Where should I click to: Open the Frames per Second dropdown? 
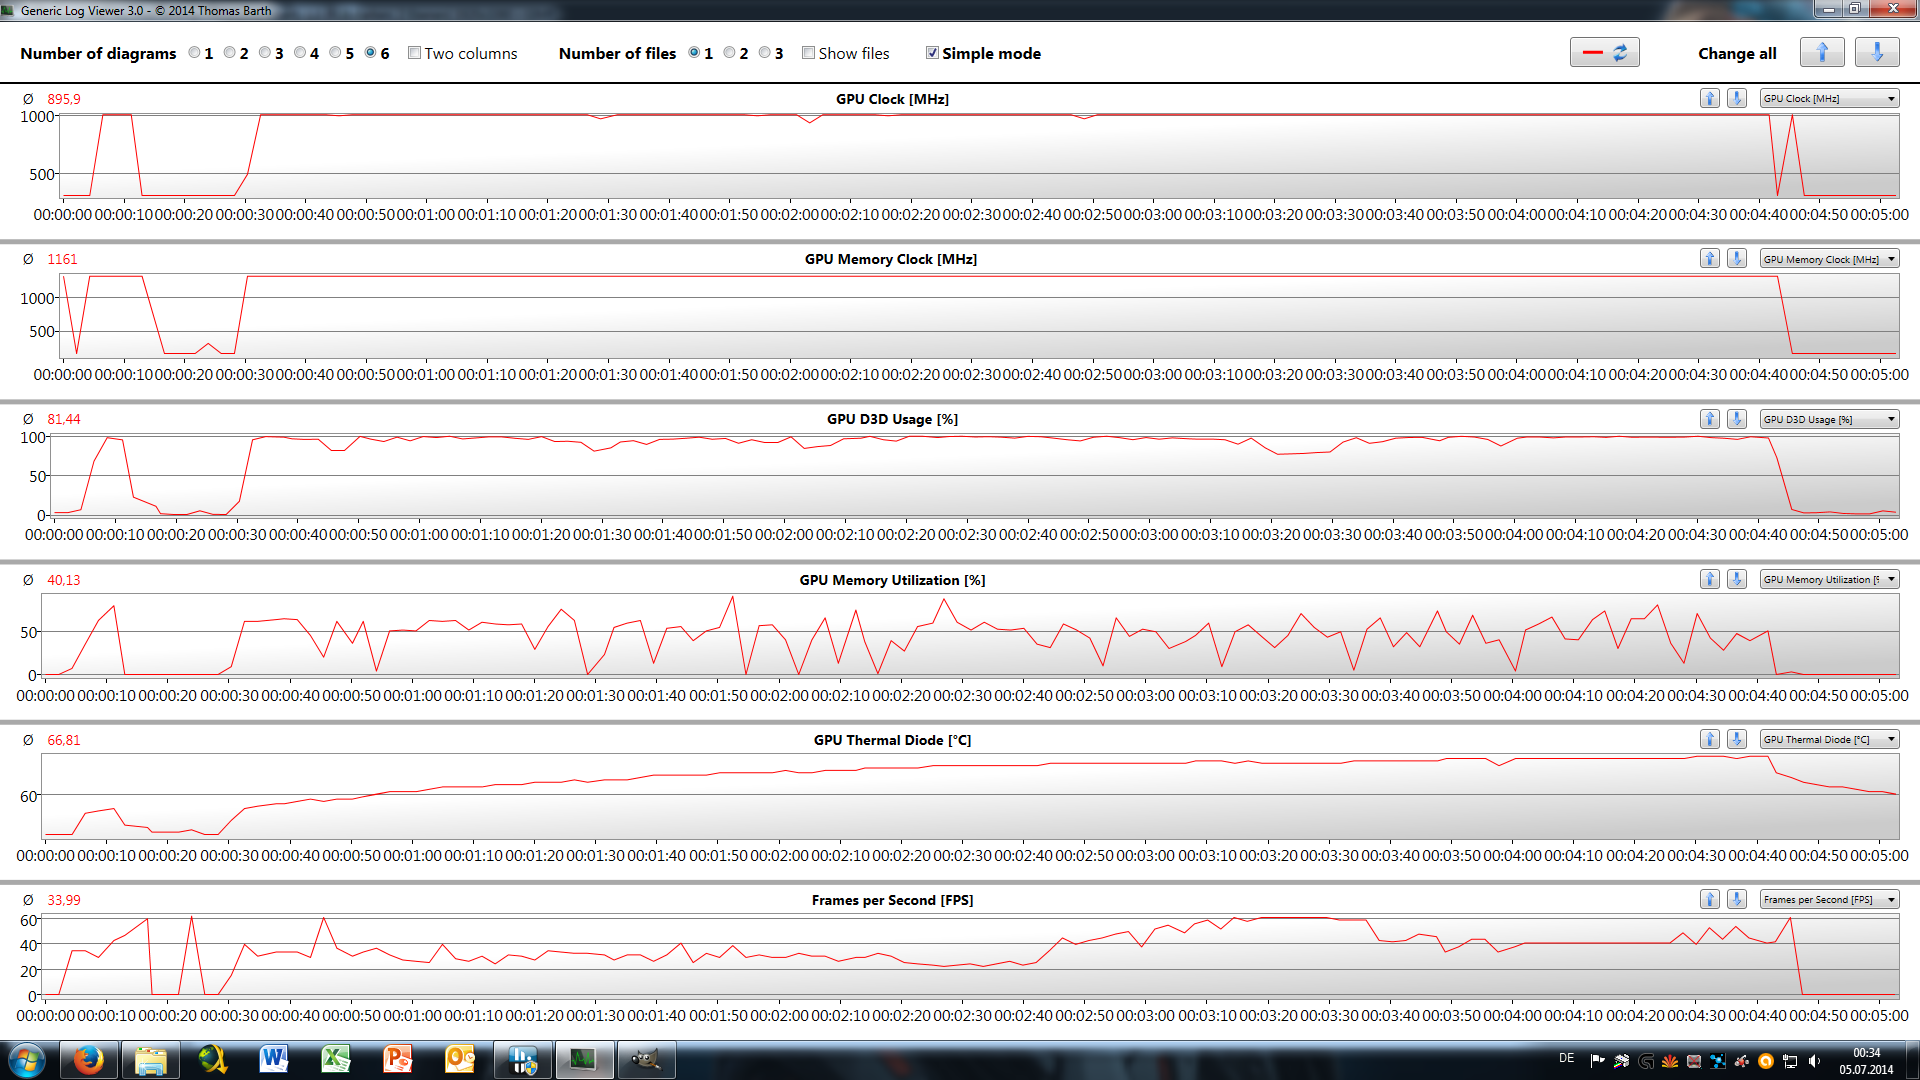coord(1829,900)
